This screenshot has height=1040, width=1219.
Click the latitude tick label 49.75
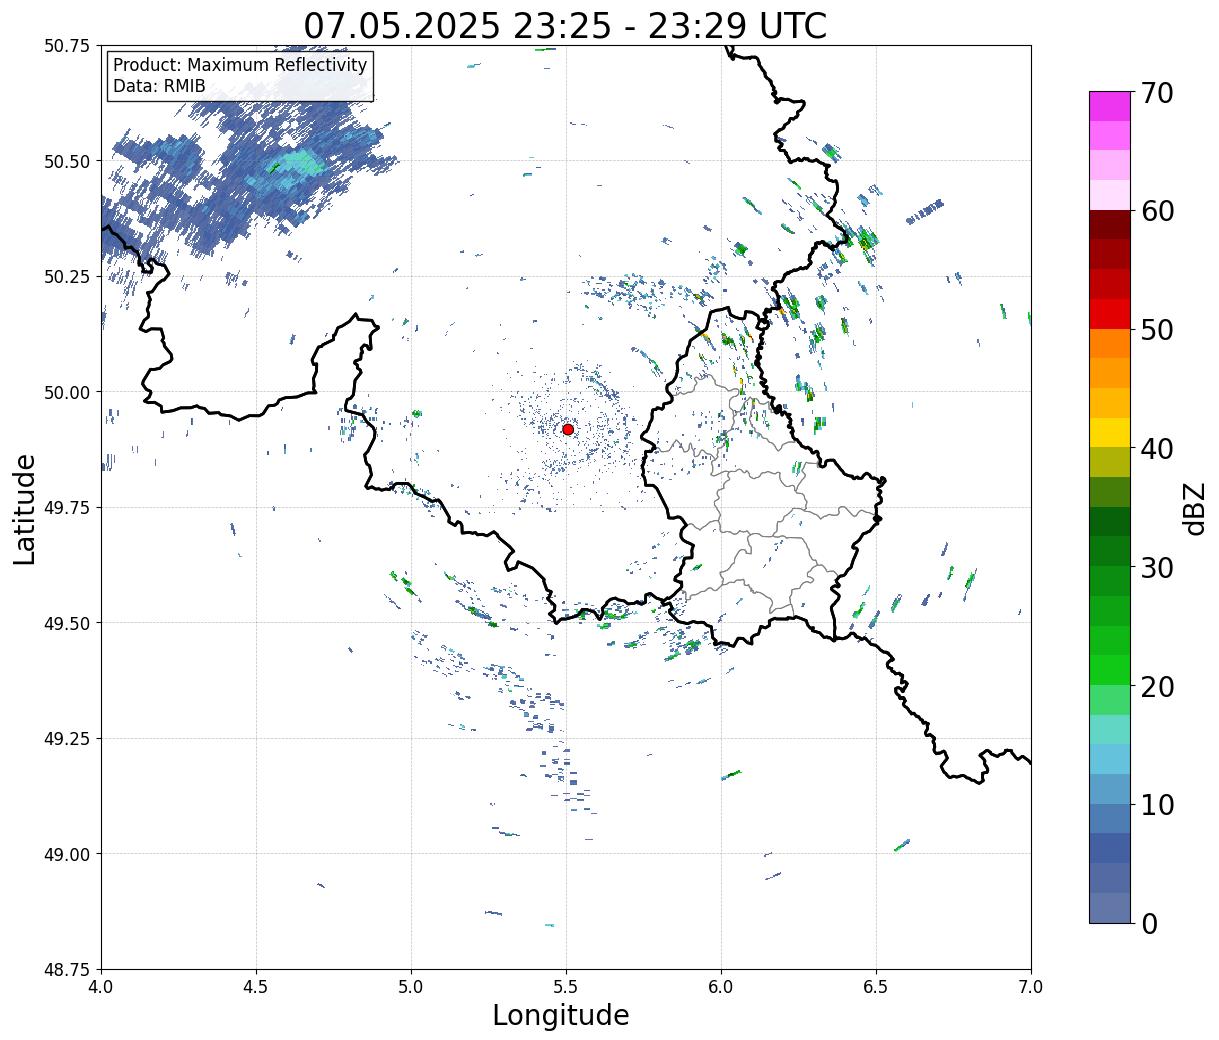[x=67, y=508]
